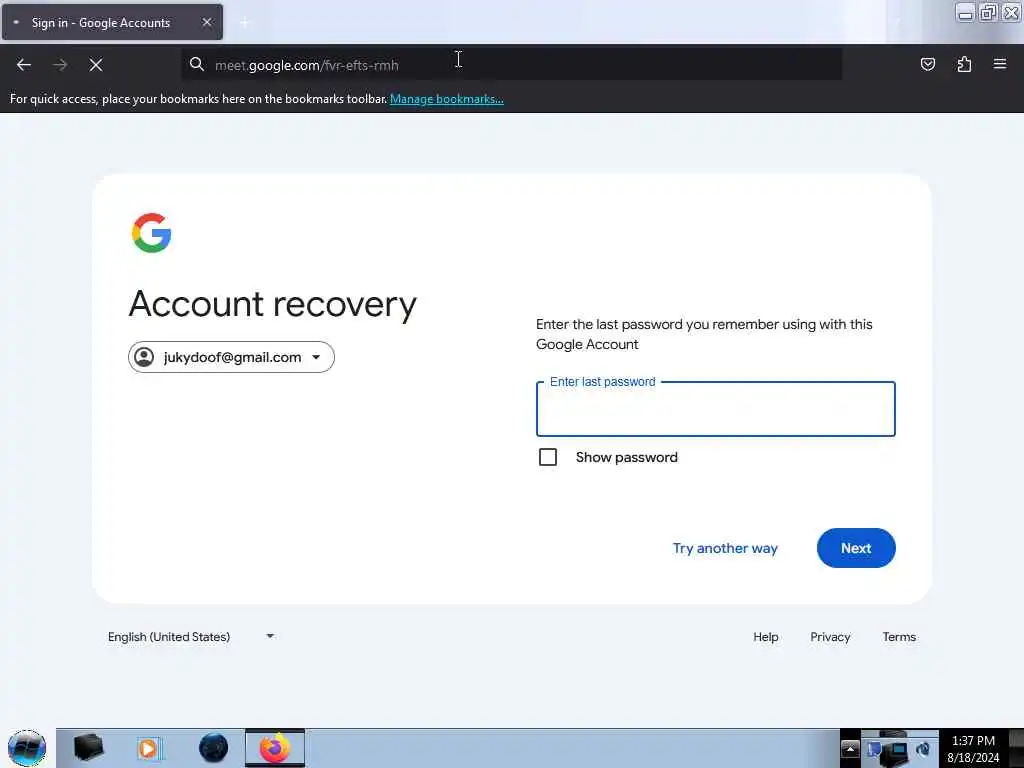Choose Try another way
Screen dimensions: 1024x768
coord(725,548)
